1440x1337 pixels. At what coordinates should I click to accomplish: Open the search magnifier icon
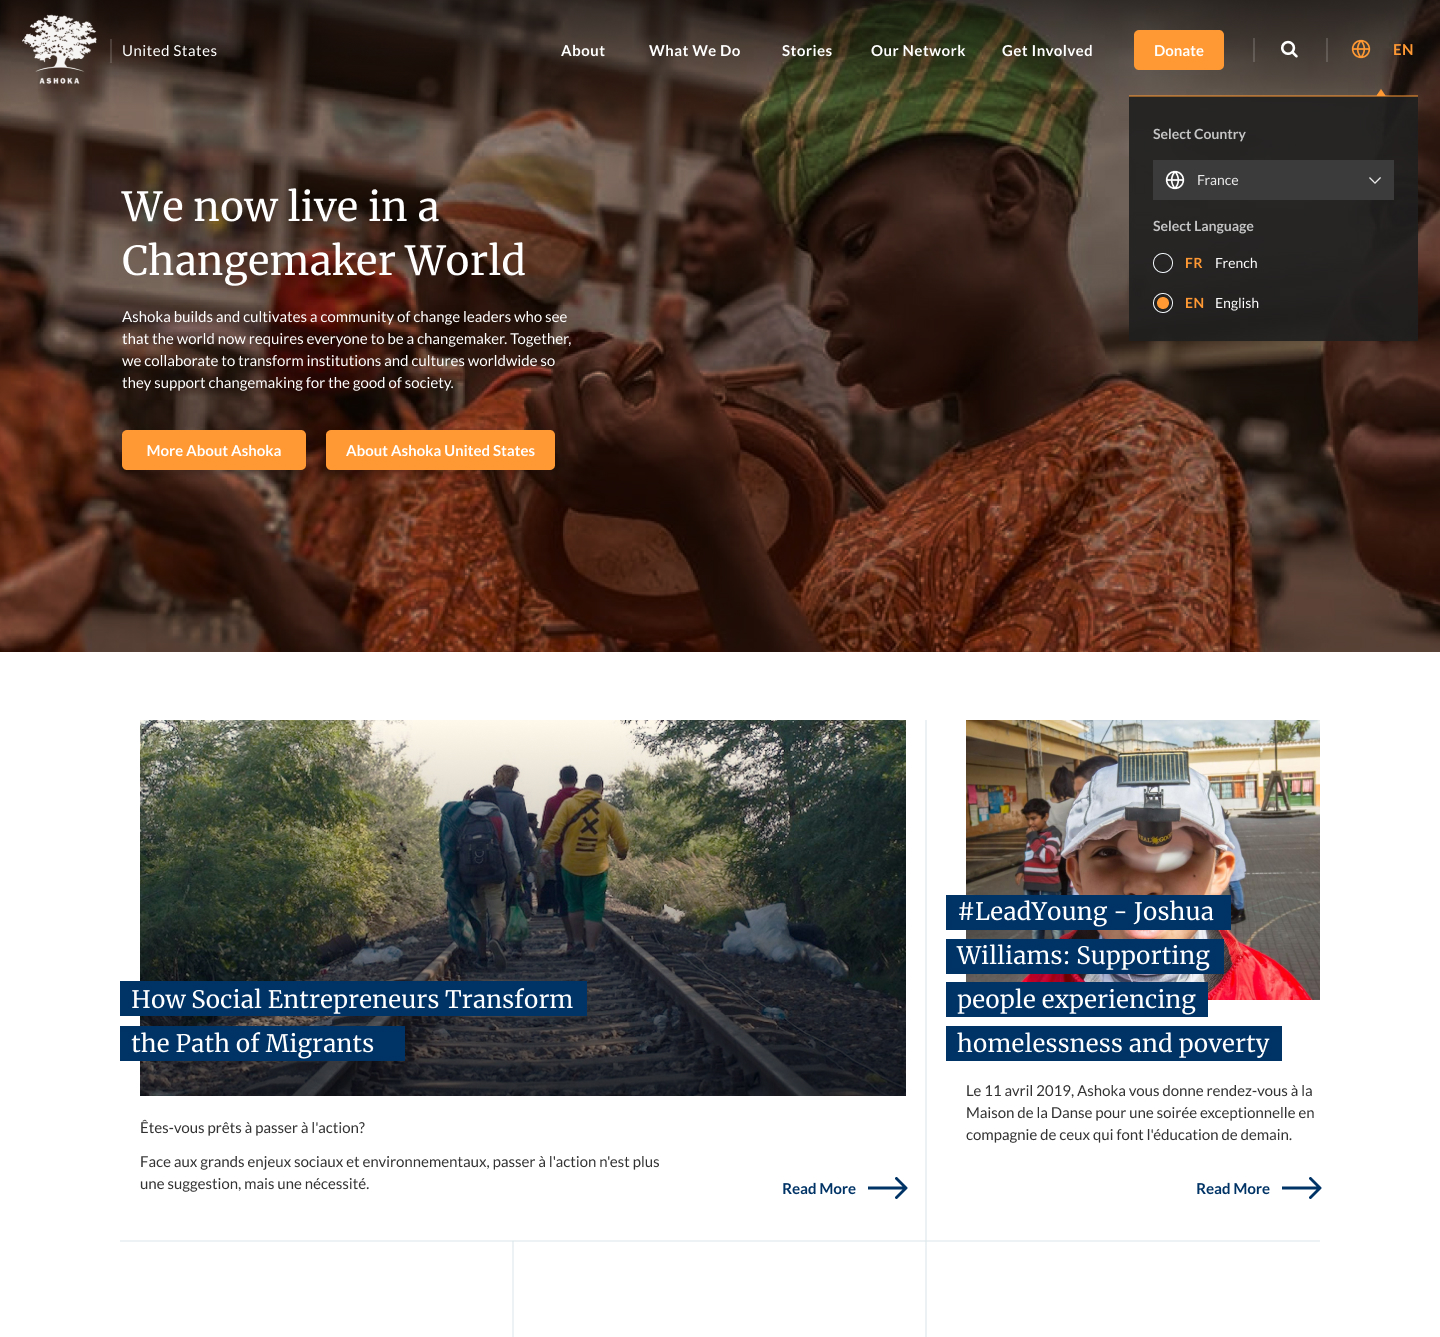(x=1290, y=49)
